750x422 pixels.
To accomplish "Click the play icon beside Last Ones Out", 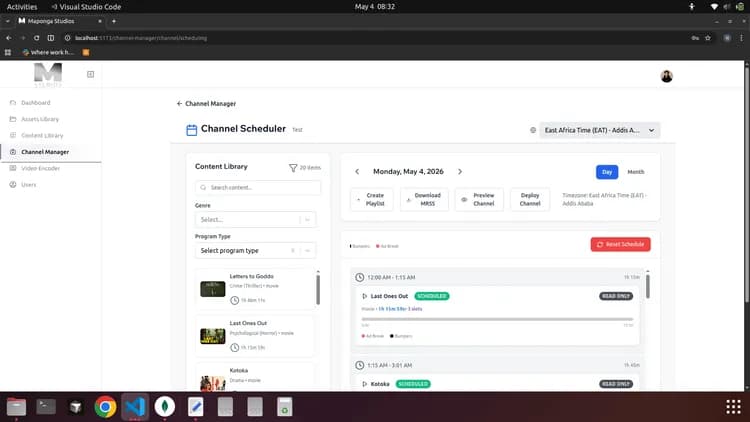I will [x=364, y=296].
